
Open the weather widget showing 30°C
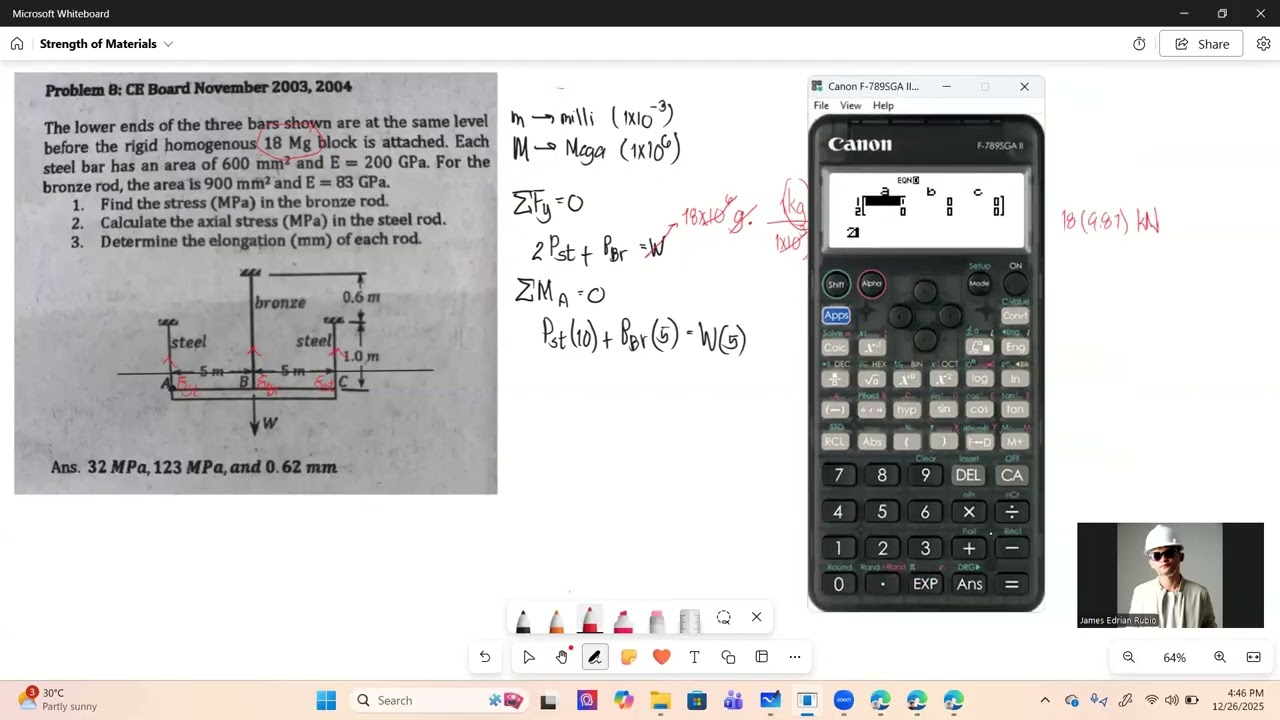tap(58, 700)
